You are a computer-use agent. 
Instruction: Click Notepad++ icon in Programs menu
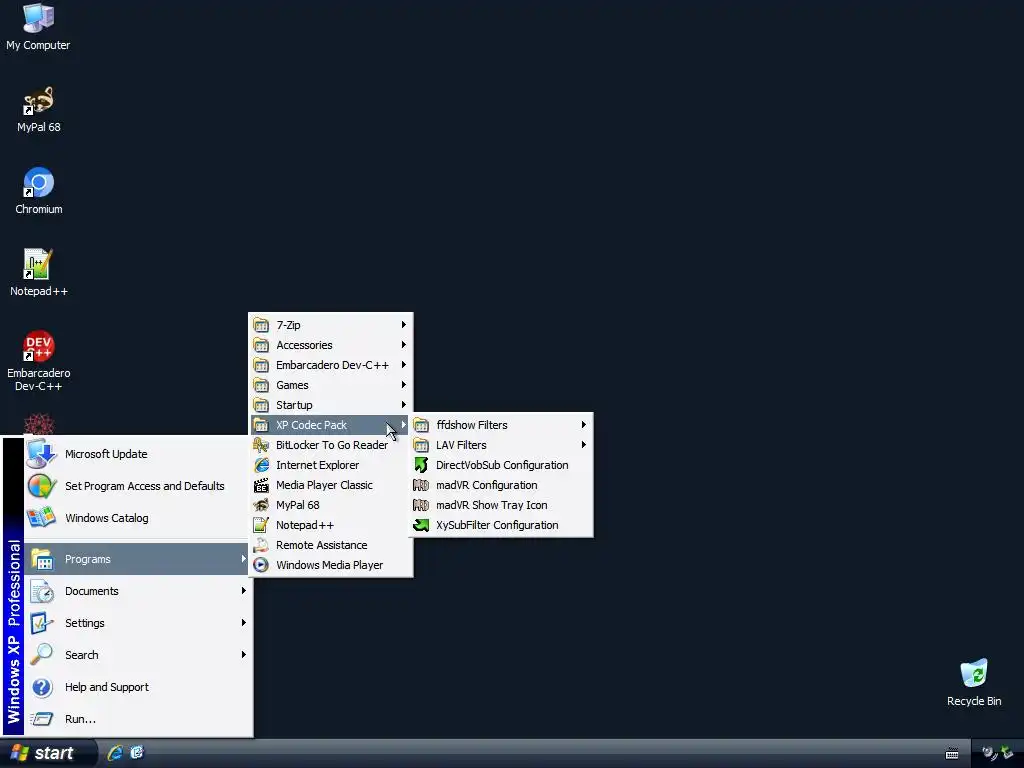pyautogui.click(x=261, y=525)
